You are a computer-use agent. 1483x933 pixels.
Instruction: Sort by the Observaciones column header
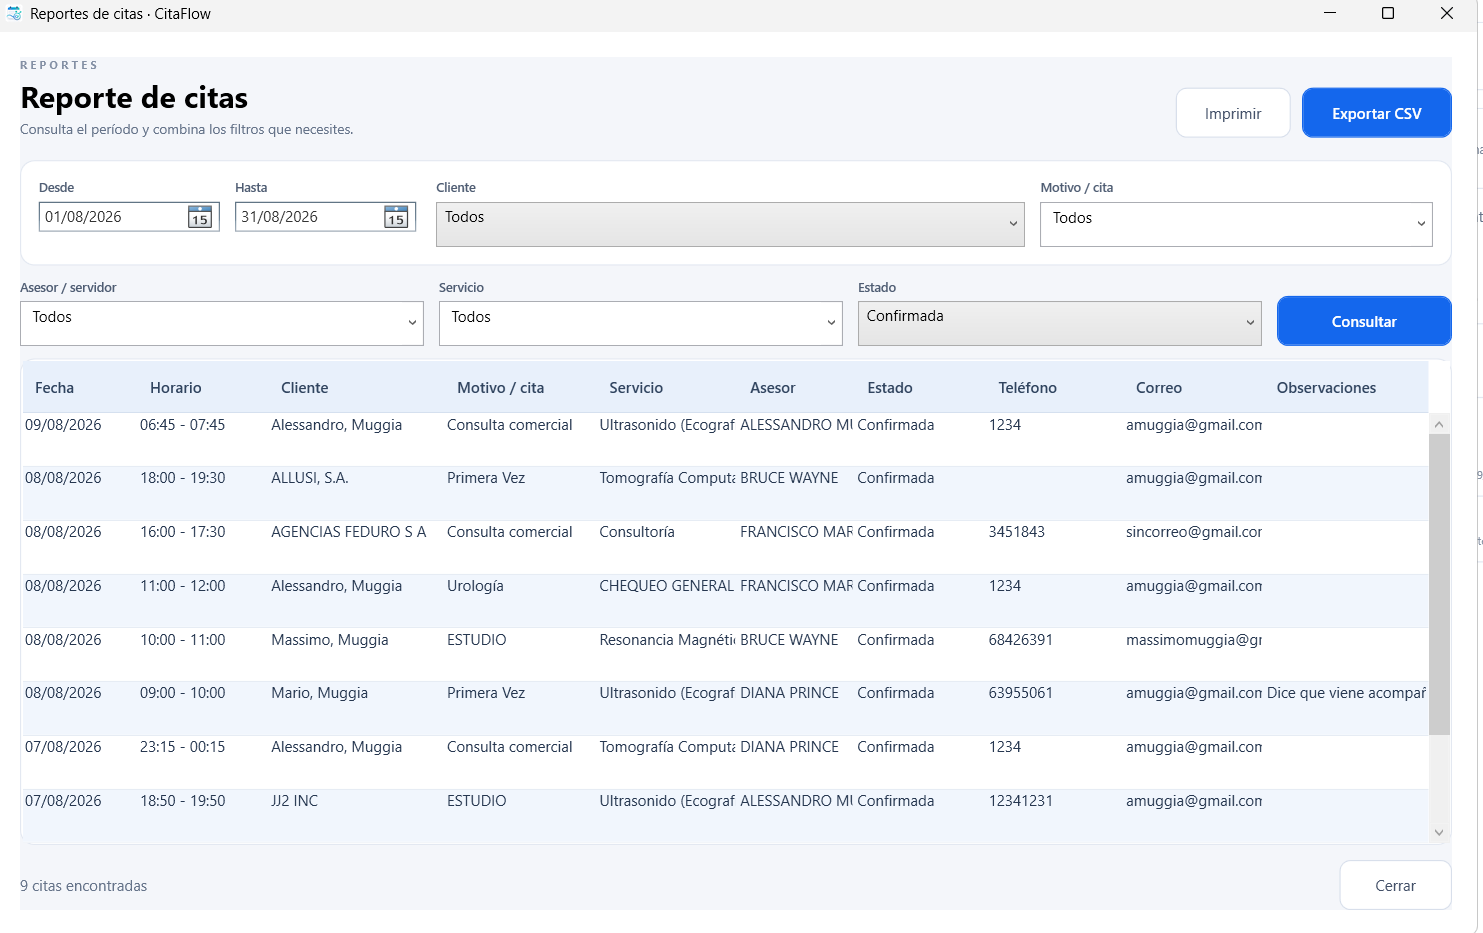(1326, 388)
